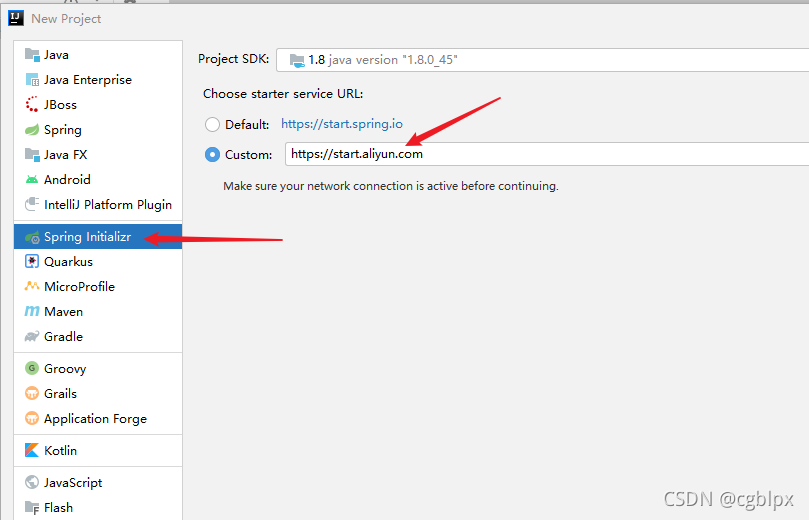Viewport: 809px width, 520px height.
Task: Click the Flash folder icon
Action: (32, 508)
